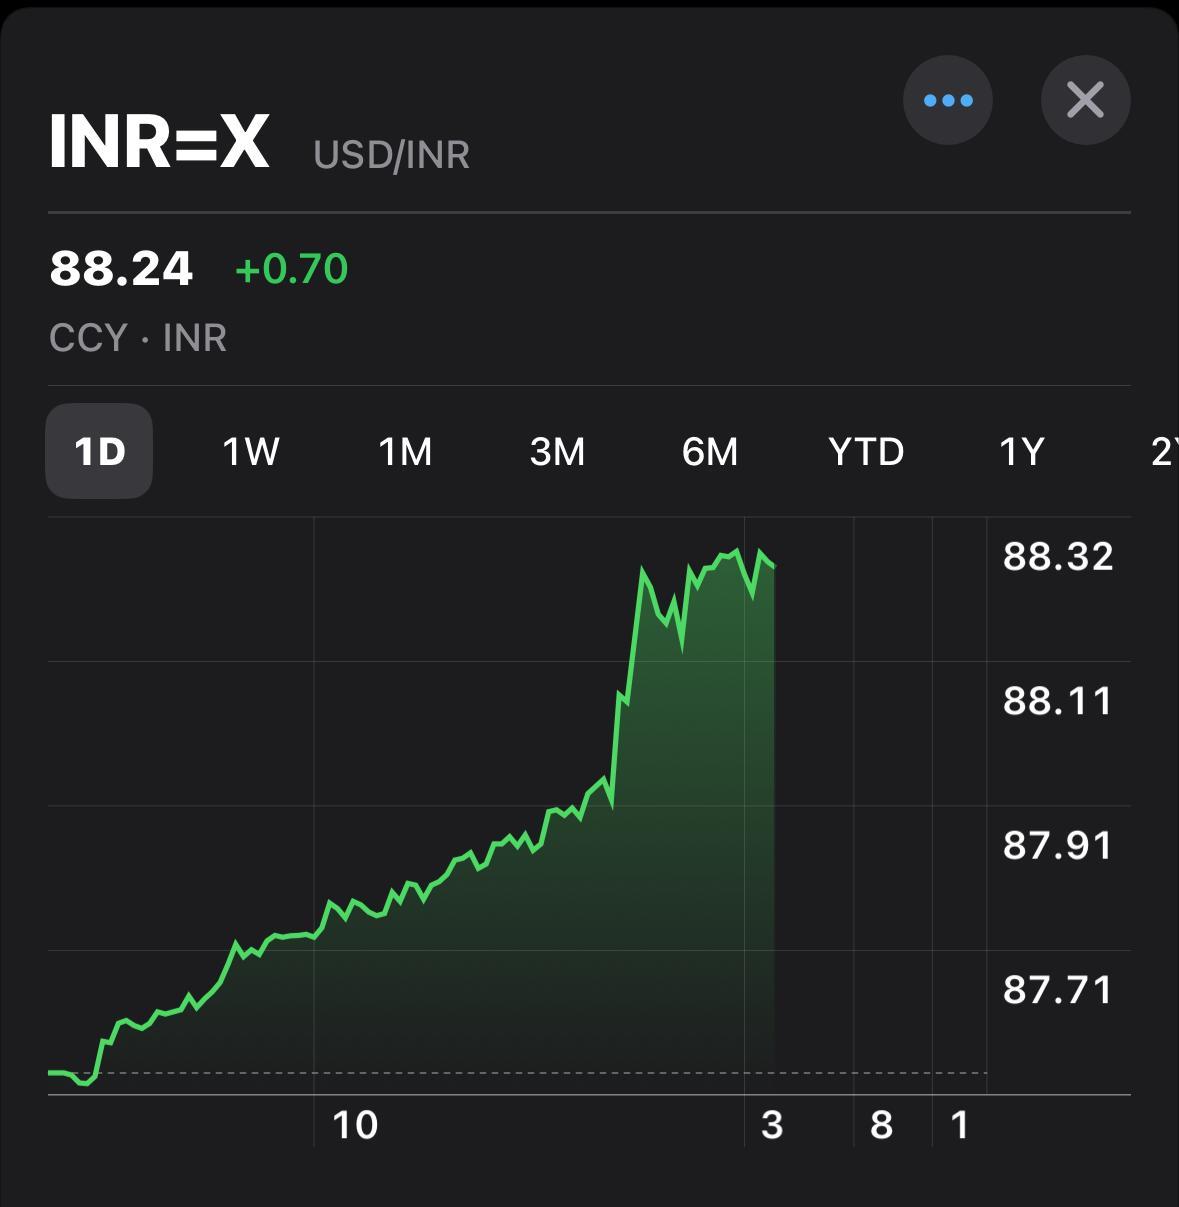Image resolution: width=1179 pixels, height=1207 pixels.
Task: Click the CCY · INR exchange label
Action: pos(138,338)
